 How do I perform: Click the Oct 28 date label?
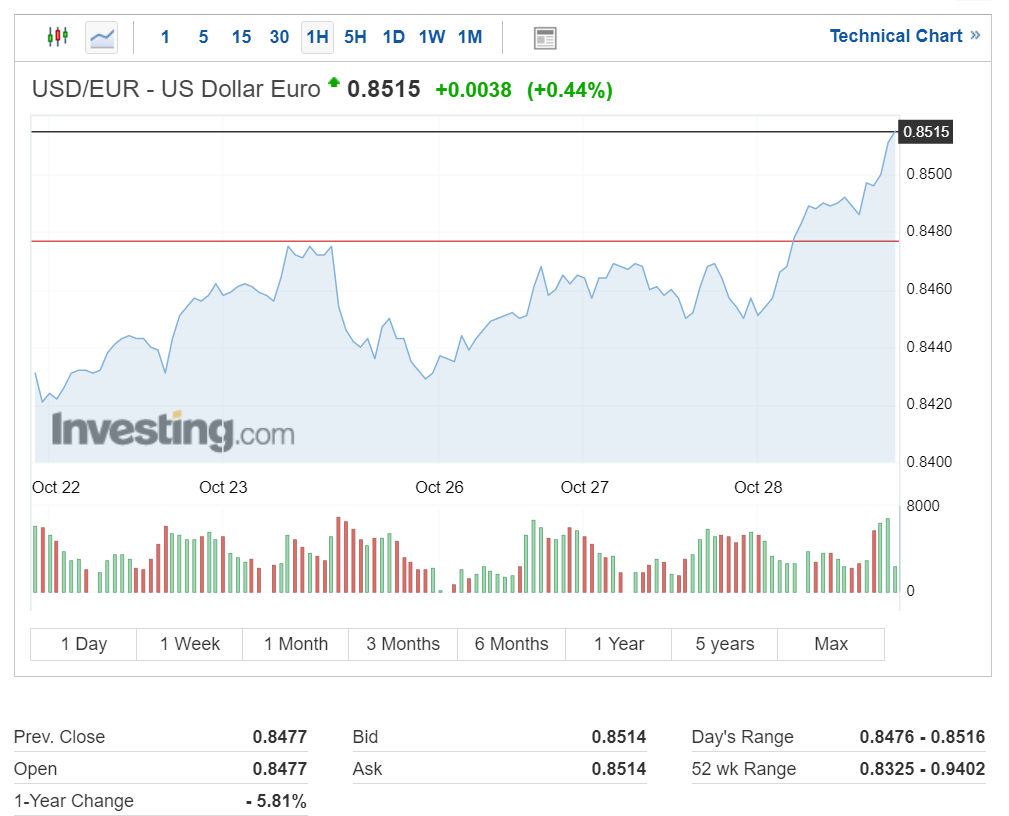pos(758,487)
